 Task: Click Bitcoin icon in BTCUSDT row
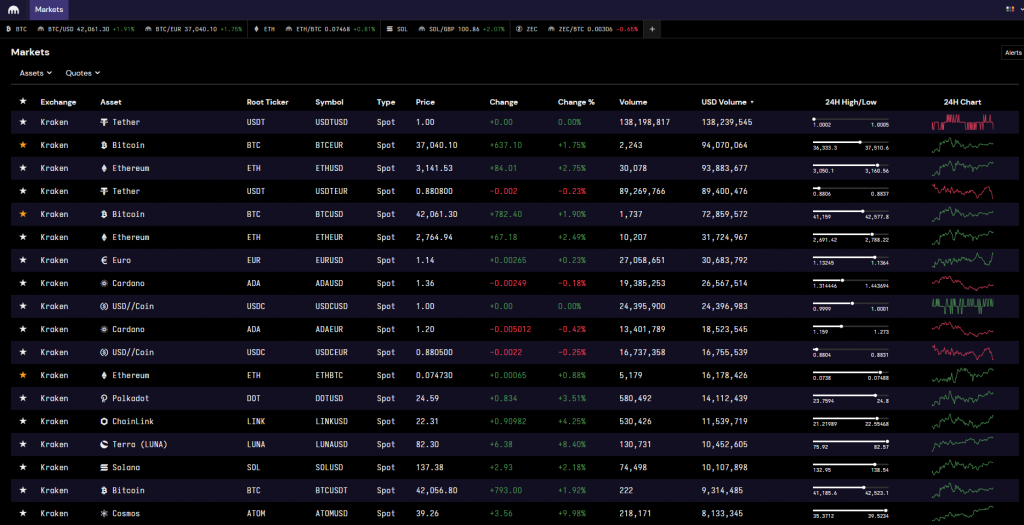point(104,490)
